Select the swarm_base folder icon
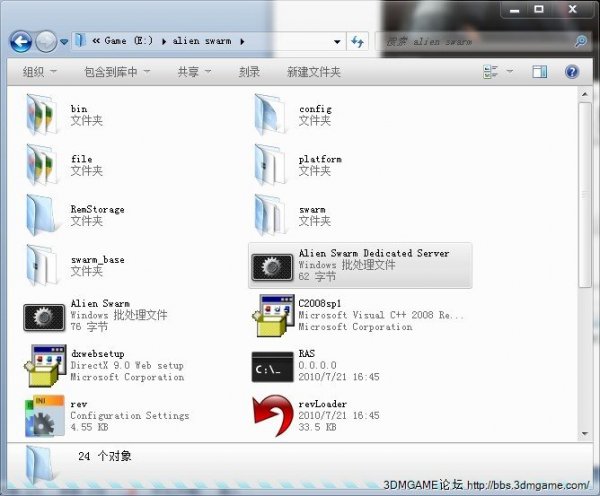Viewport: 600px width, 496px height. point(41,265)
